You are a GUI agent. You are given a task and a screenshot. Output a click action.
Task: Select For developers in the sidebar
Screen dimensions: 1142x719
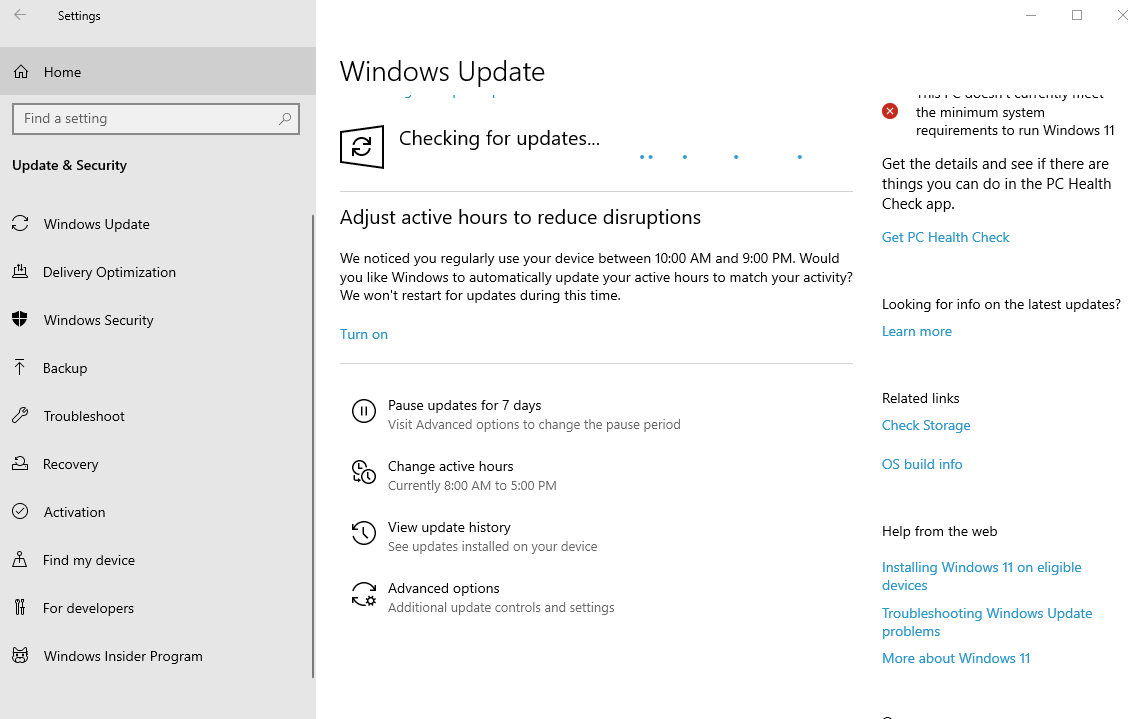[88, 608]
